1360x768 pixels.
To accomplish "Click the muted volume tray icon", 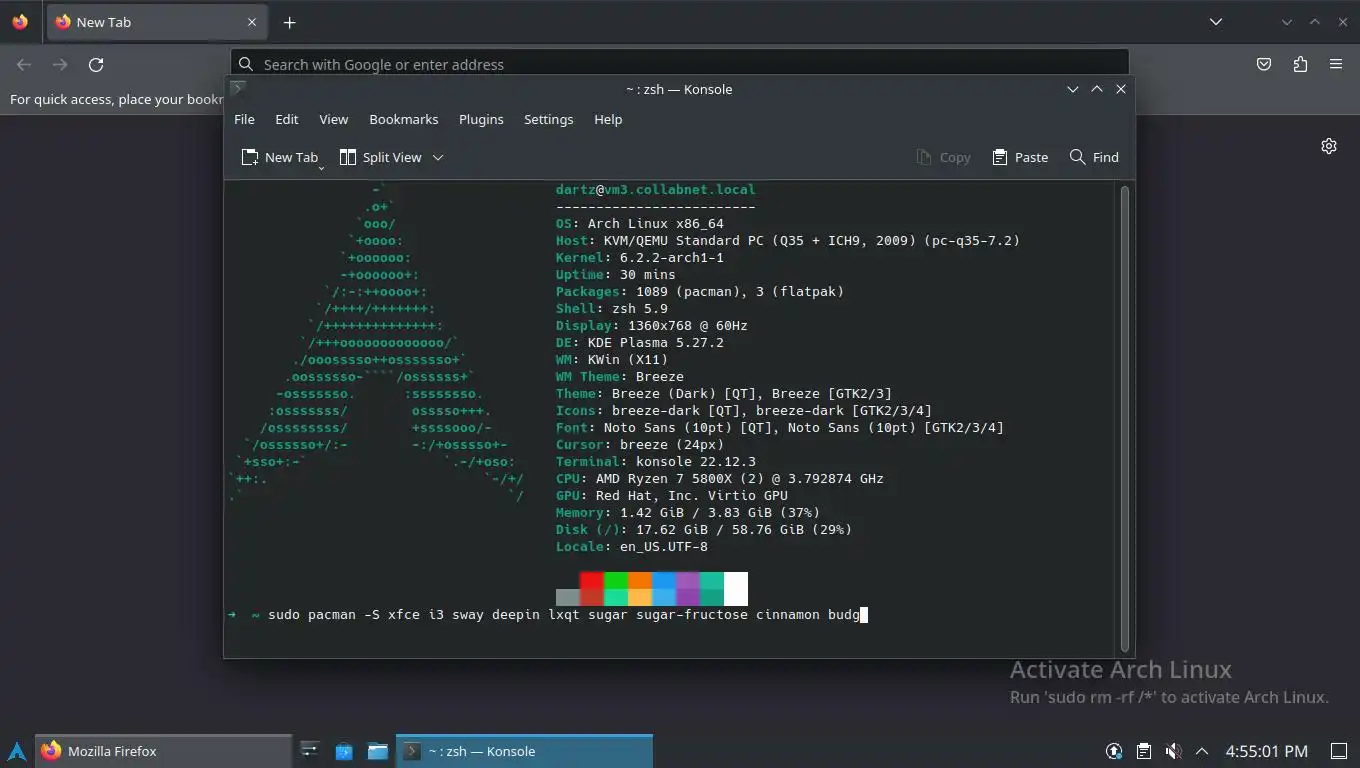I will pos(1174,751).
